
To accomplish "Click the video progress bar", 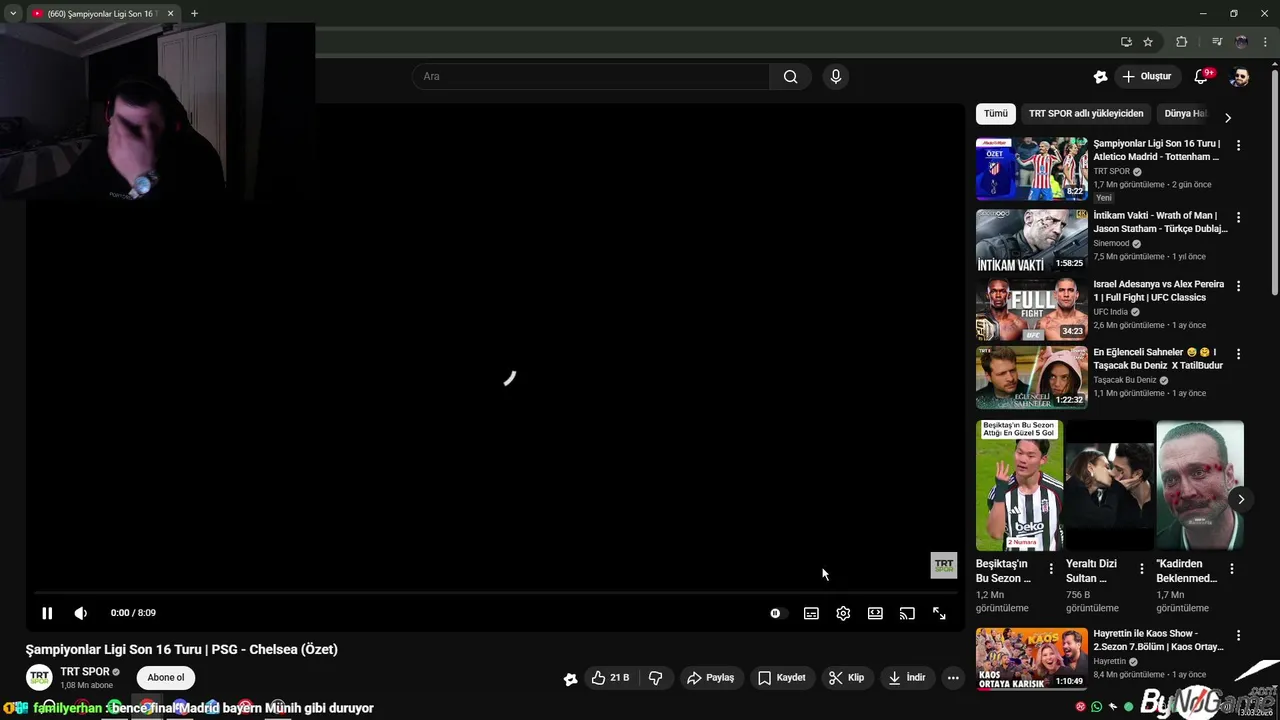I will tap(495, 592).
